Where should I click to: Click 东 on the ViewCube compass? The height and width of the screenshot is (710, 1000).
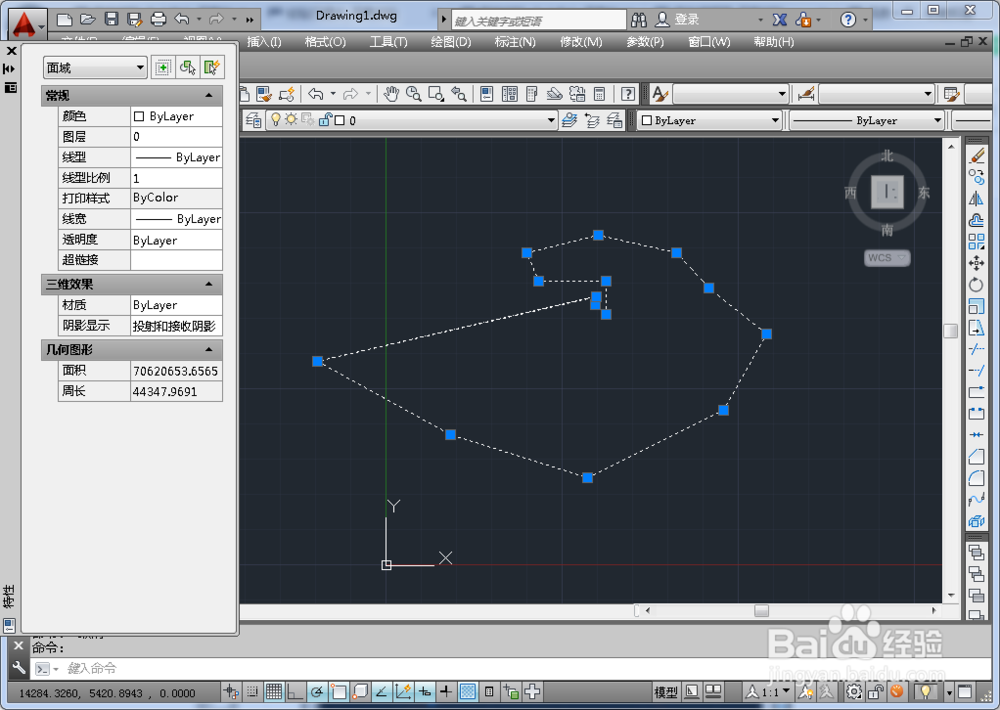point(923,192)
